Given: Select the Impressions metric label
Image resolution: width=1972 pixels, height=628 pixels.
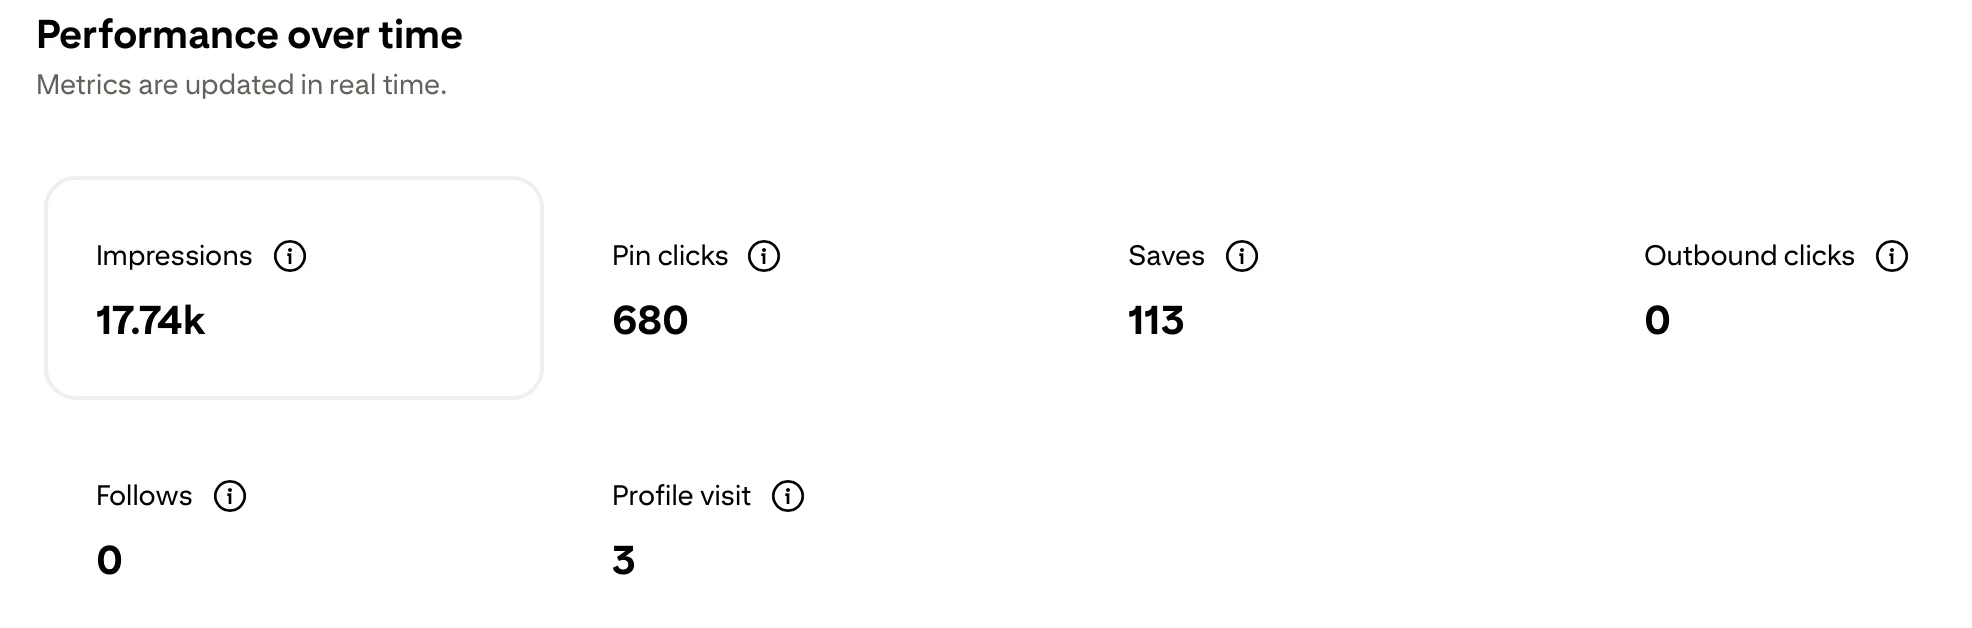Looking at the screenshot, I should [x=174, y=256].
